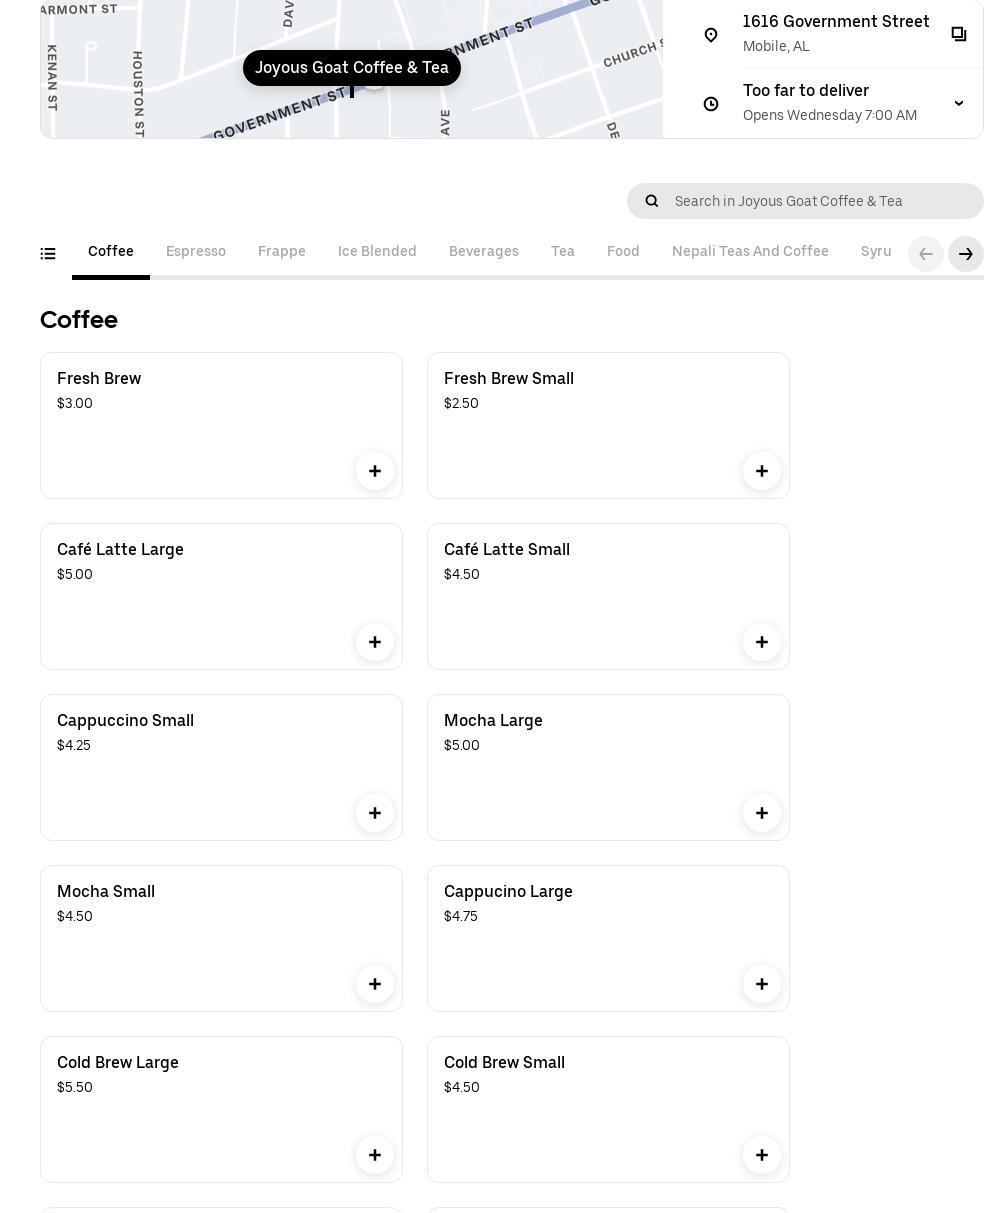This screenshot has width=1004, height=1213.
Task: Open the menu category list icon
Action: click(48, 254)
